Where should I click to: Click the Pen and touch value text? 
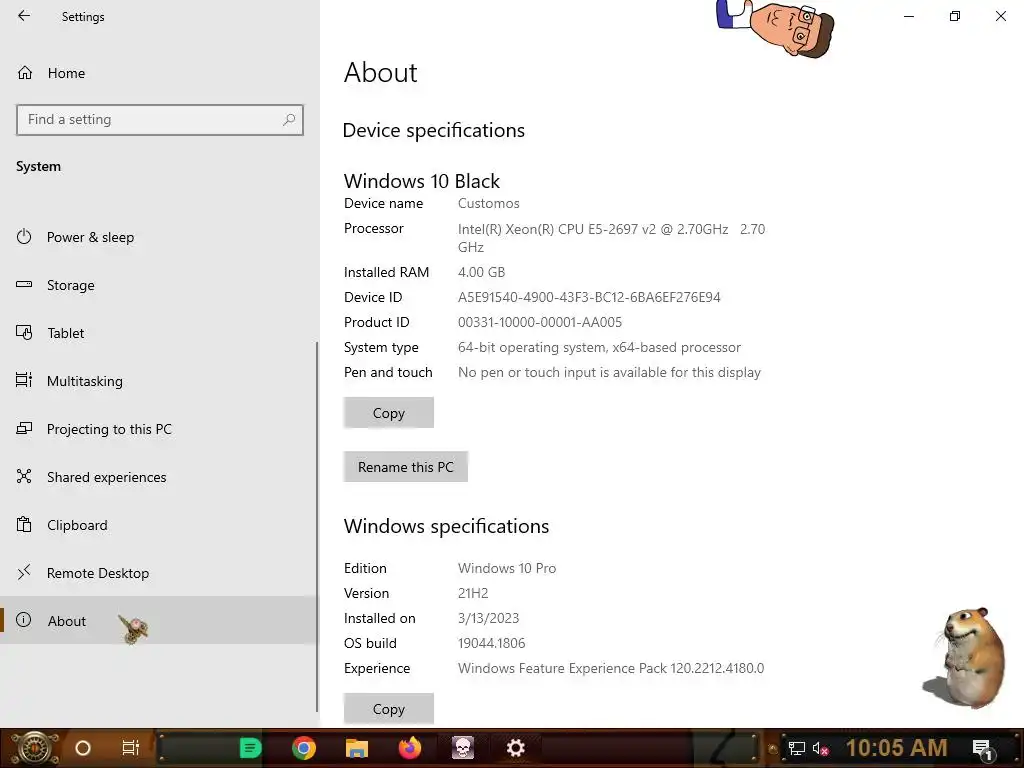point(609,372)
